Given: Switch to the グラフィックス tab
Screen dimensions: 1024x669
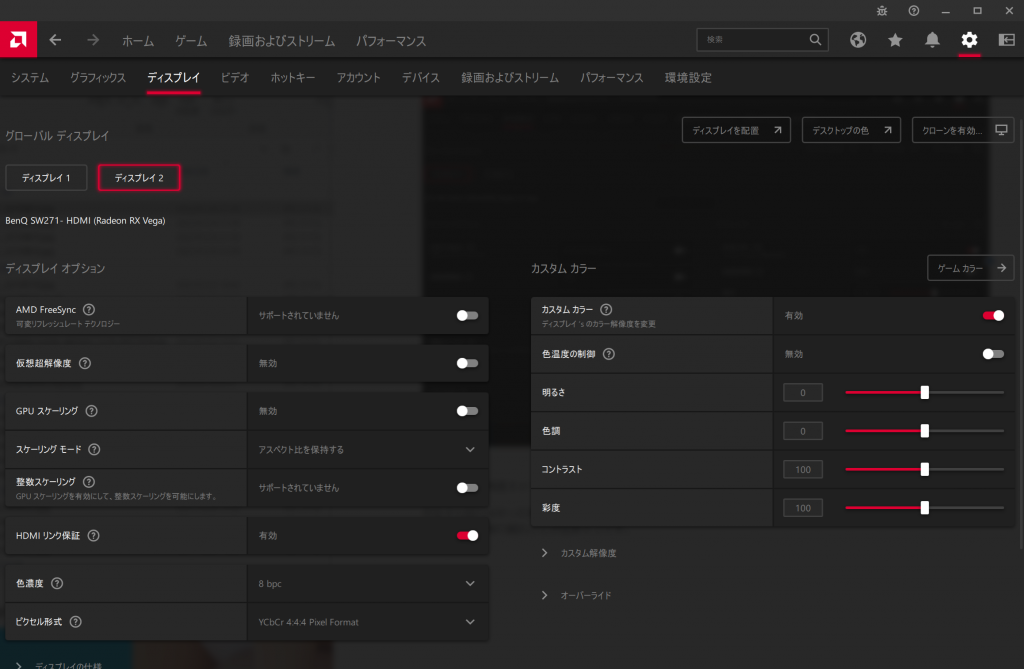Looking at the screenshot, I should [98, 78].
